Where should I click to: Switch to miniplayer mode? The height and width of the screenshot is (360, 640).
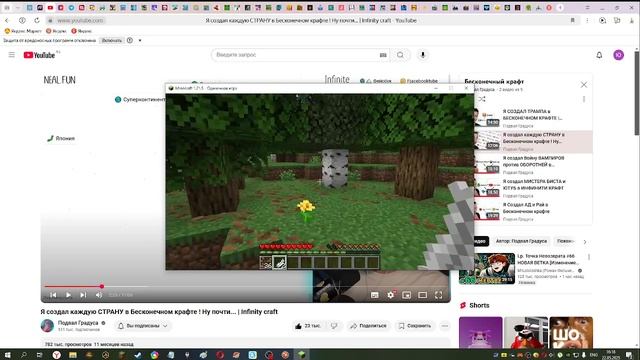(x=407, y=295)
